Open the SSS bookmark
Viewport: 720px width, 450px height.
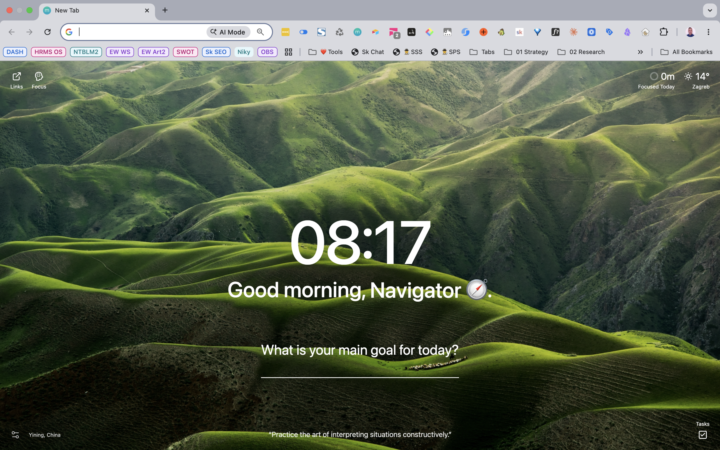click(x=407, y=52)
